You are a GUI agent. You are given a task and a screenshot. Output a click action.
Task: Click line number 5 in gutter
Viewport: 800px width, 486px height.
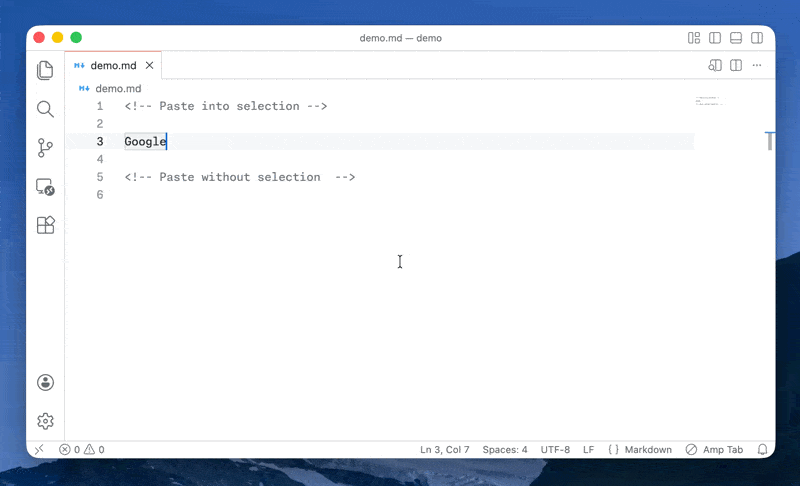(x=100, y=177)
